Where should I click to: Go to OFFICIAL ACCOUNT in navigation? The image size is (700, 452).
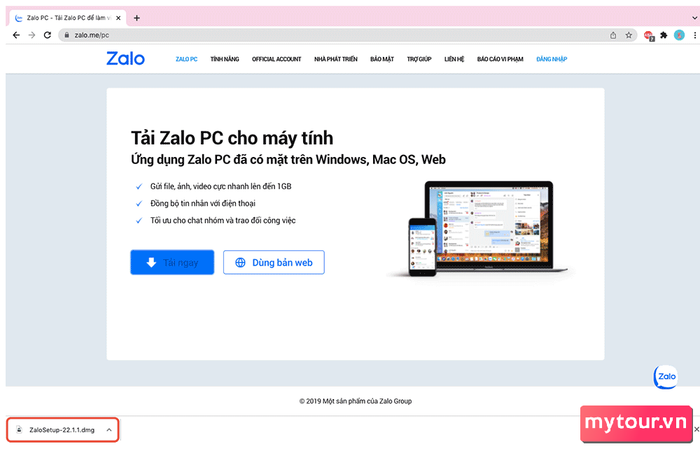[x=276, y=59]
